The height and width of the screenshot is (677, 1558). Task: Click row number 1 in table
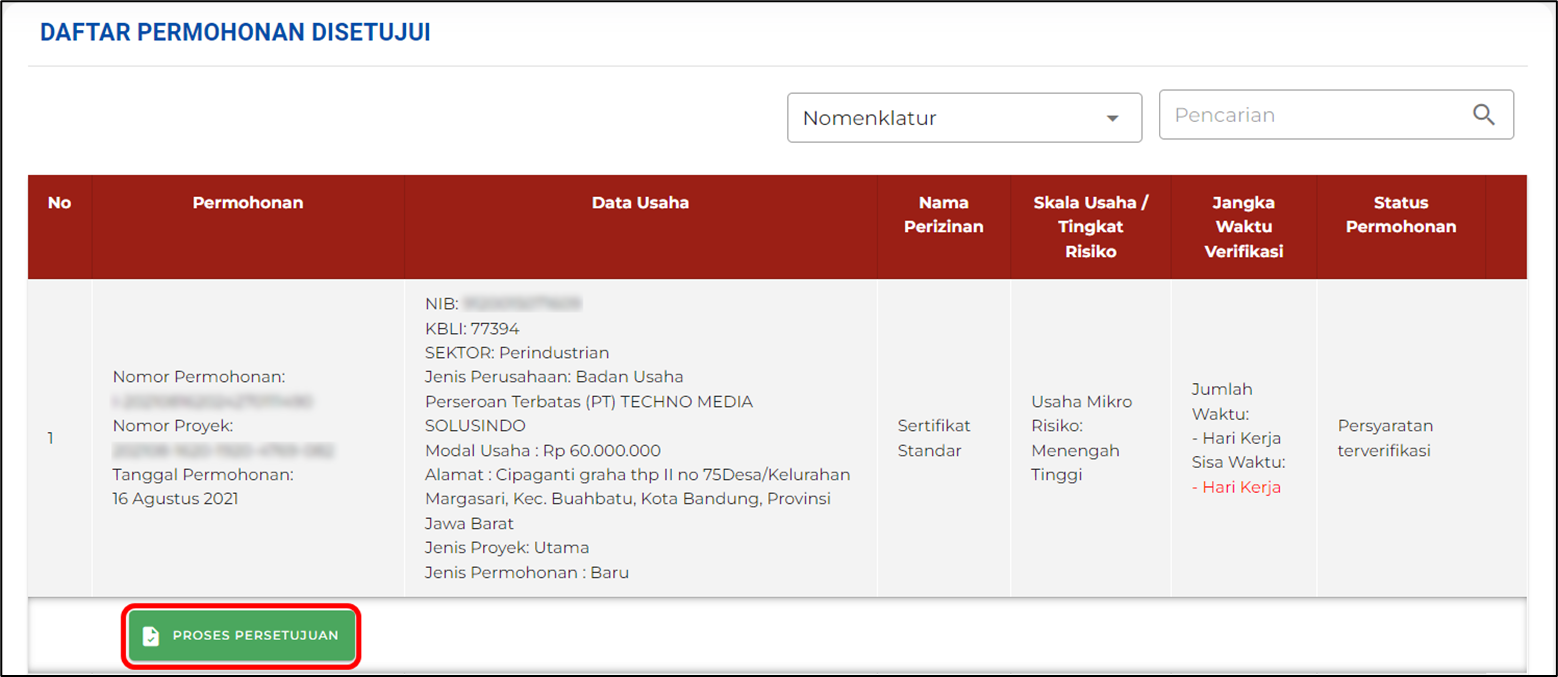click(51, 438)
